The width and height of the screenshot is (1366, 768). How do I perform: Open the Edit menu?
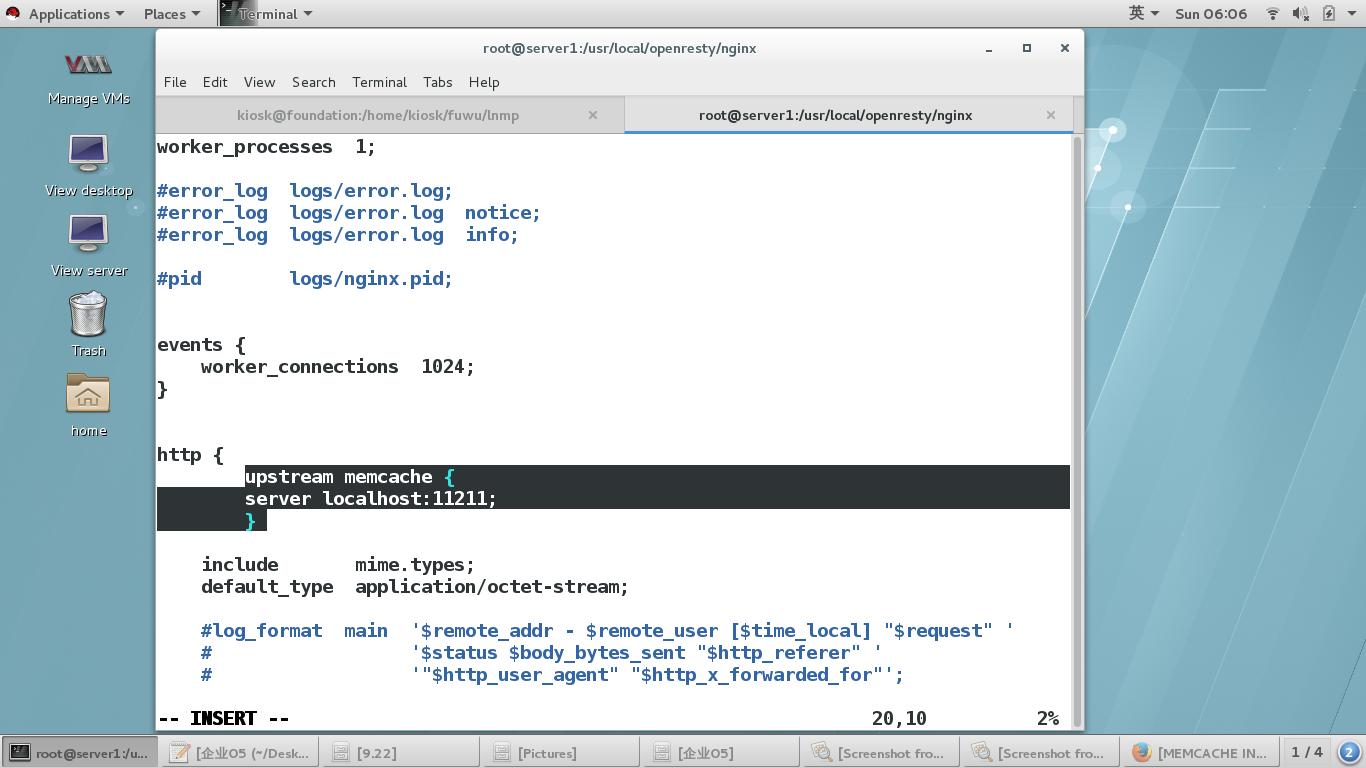pyautogui.click(x=215, y=82)
